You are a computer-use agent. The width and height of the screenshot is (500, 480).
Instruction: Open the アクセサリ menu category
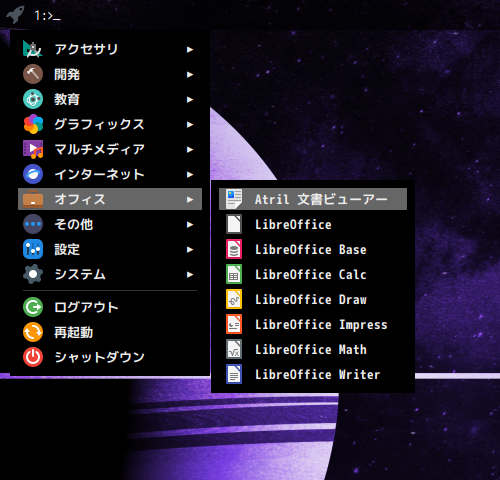[x=110, y=49]
